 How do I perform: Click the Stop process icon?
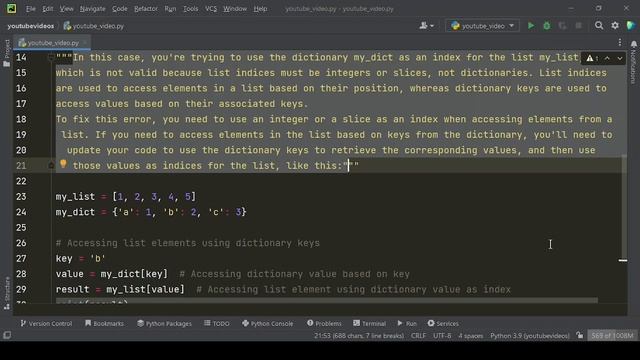pos(578,26)
